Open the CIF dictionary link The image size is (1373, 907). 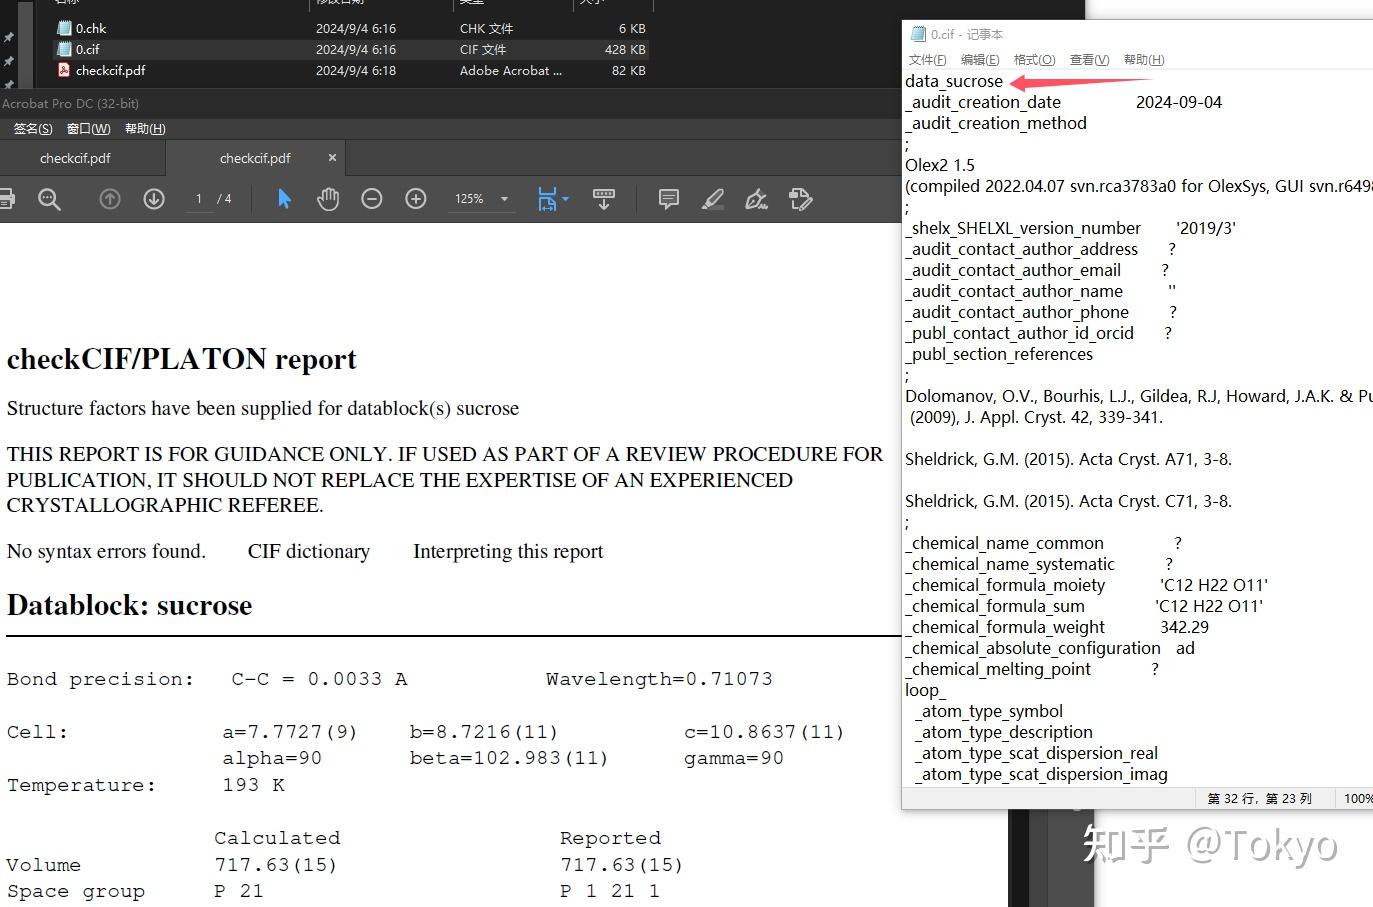[308, 551]
